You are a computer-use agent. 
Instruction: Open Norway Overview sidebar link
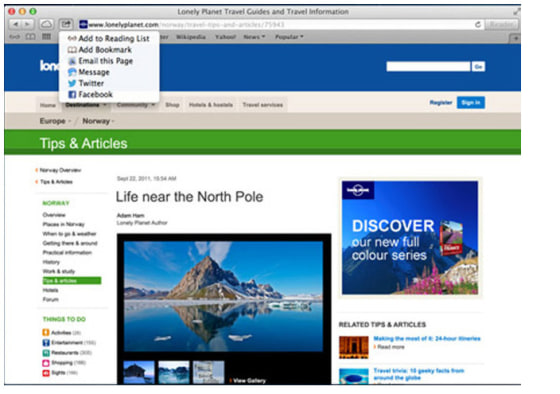coord(60,170)
